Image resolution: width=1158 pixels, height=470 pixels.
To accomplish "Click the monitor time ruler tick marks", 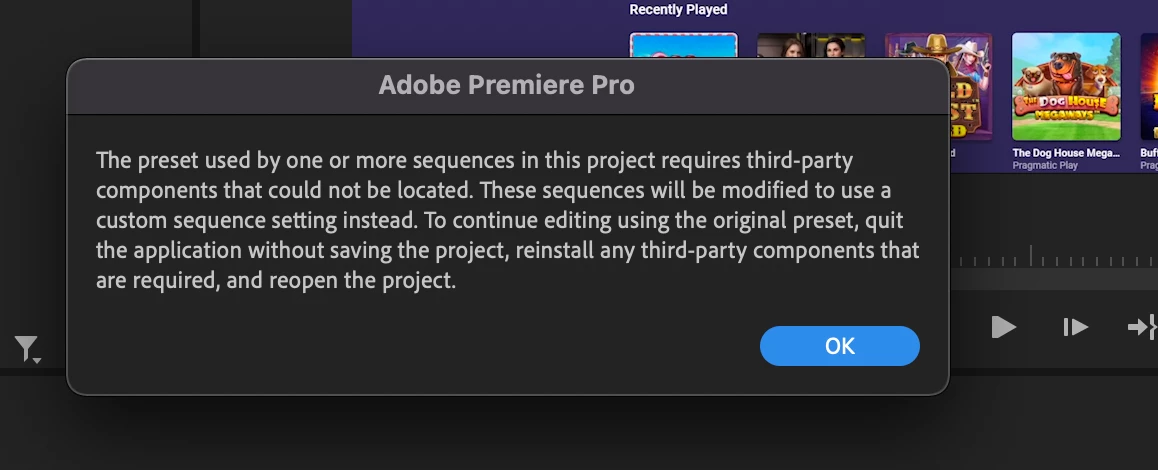I will coord(1050,260).
